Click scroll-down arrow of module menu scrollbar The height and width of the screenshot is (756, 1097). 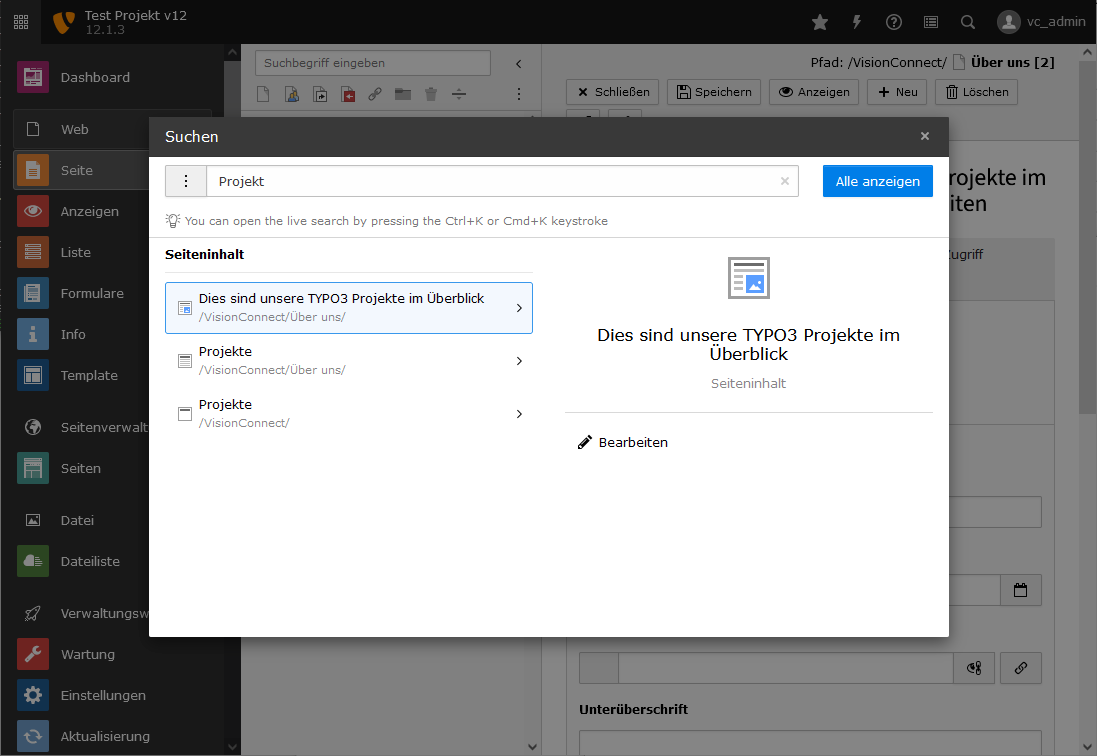(232, 747)
